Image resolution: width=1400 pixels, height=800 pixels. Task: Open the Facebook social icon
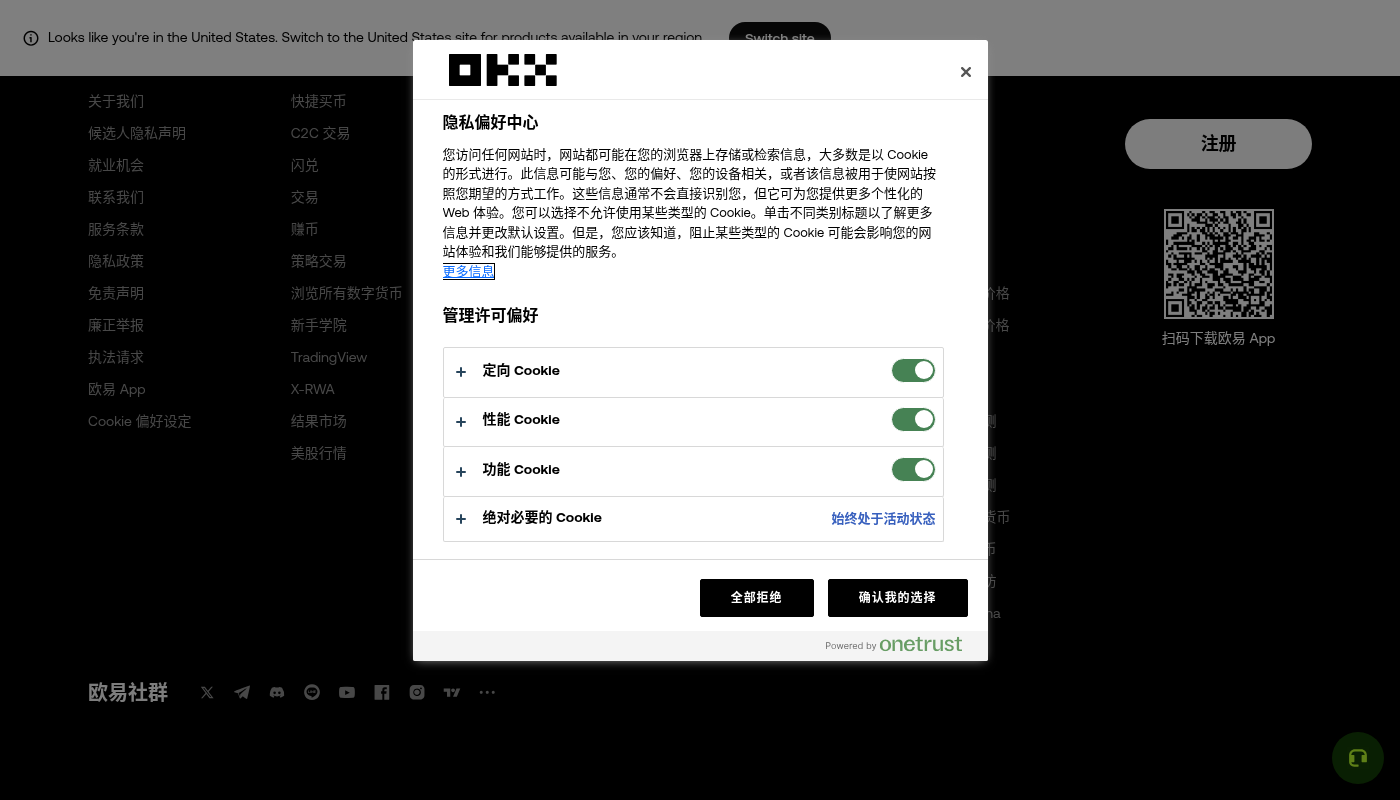click(x=382, y=692)
